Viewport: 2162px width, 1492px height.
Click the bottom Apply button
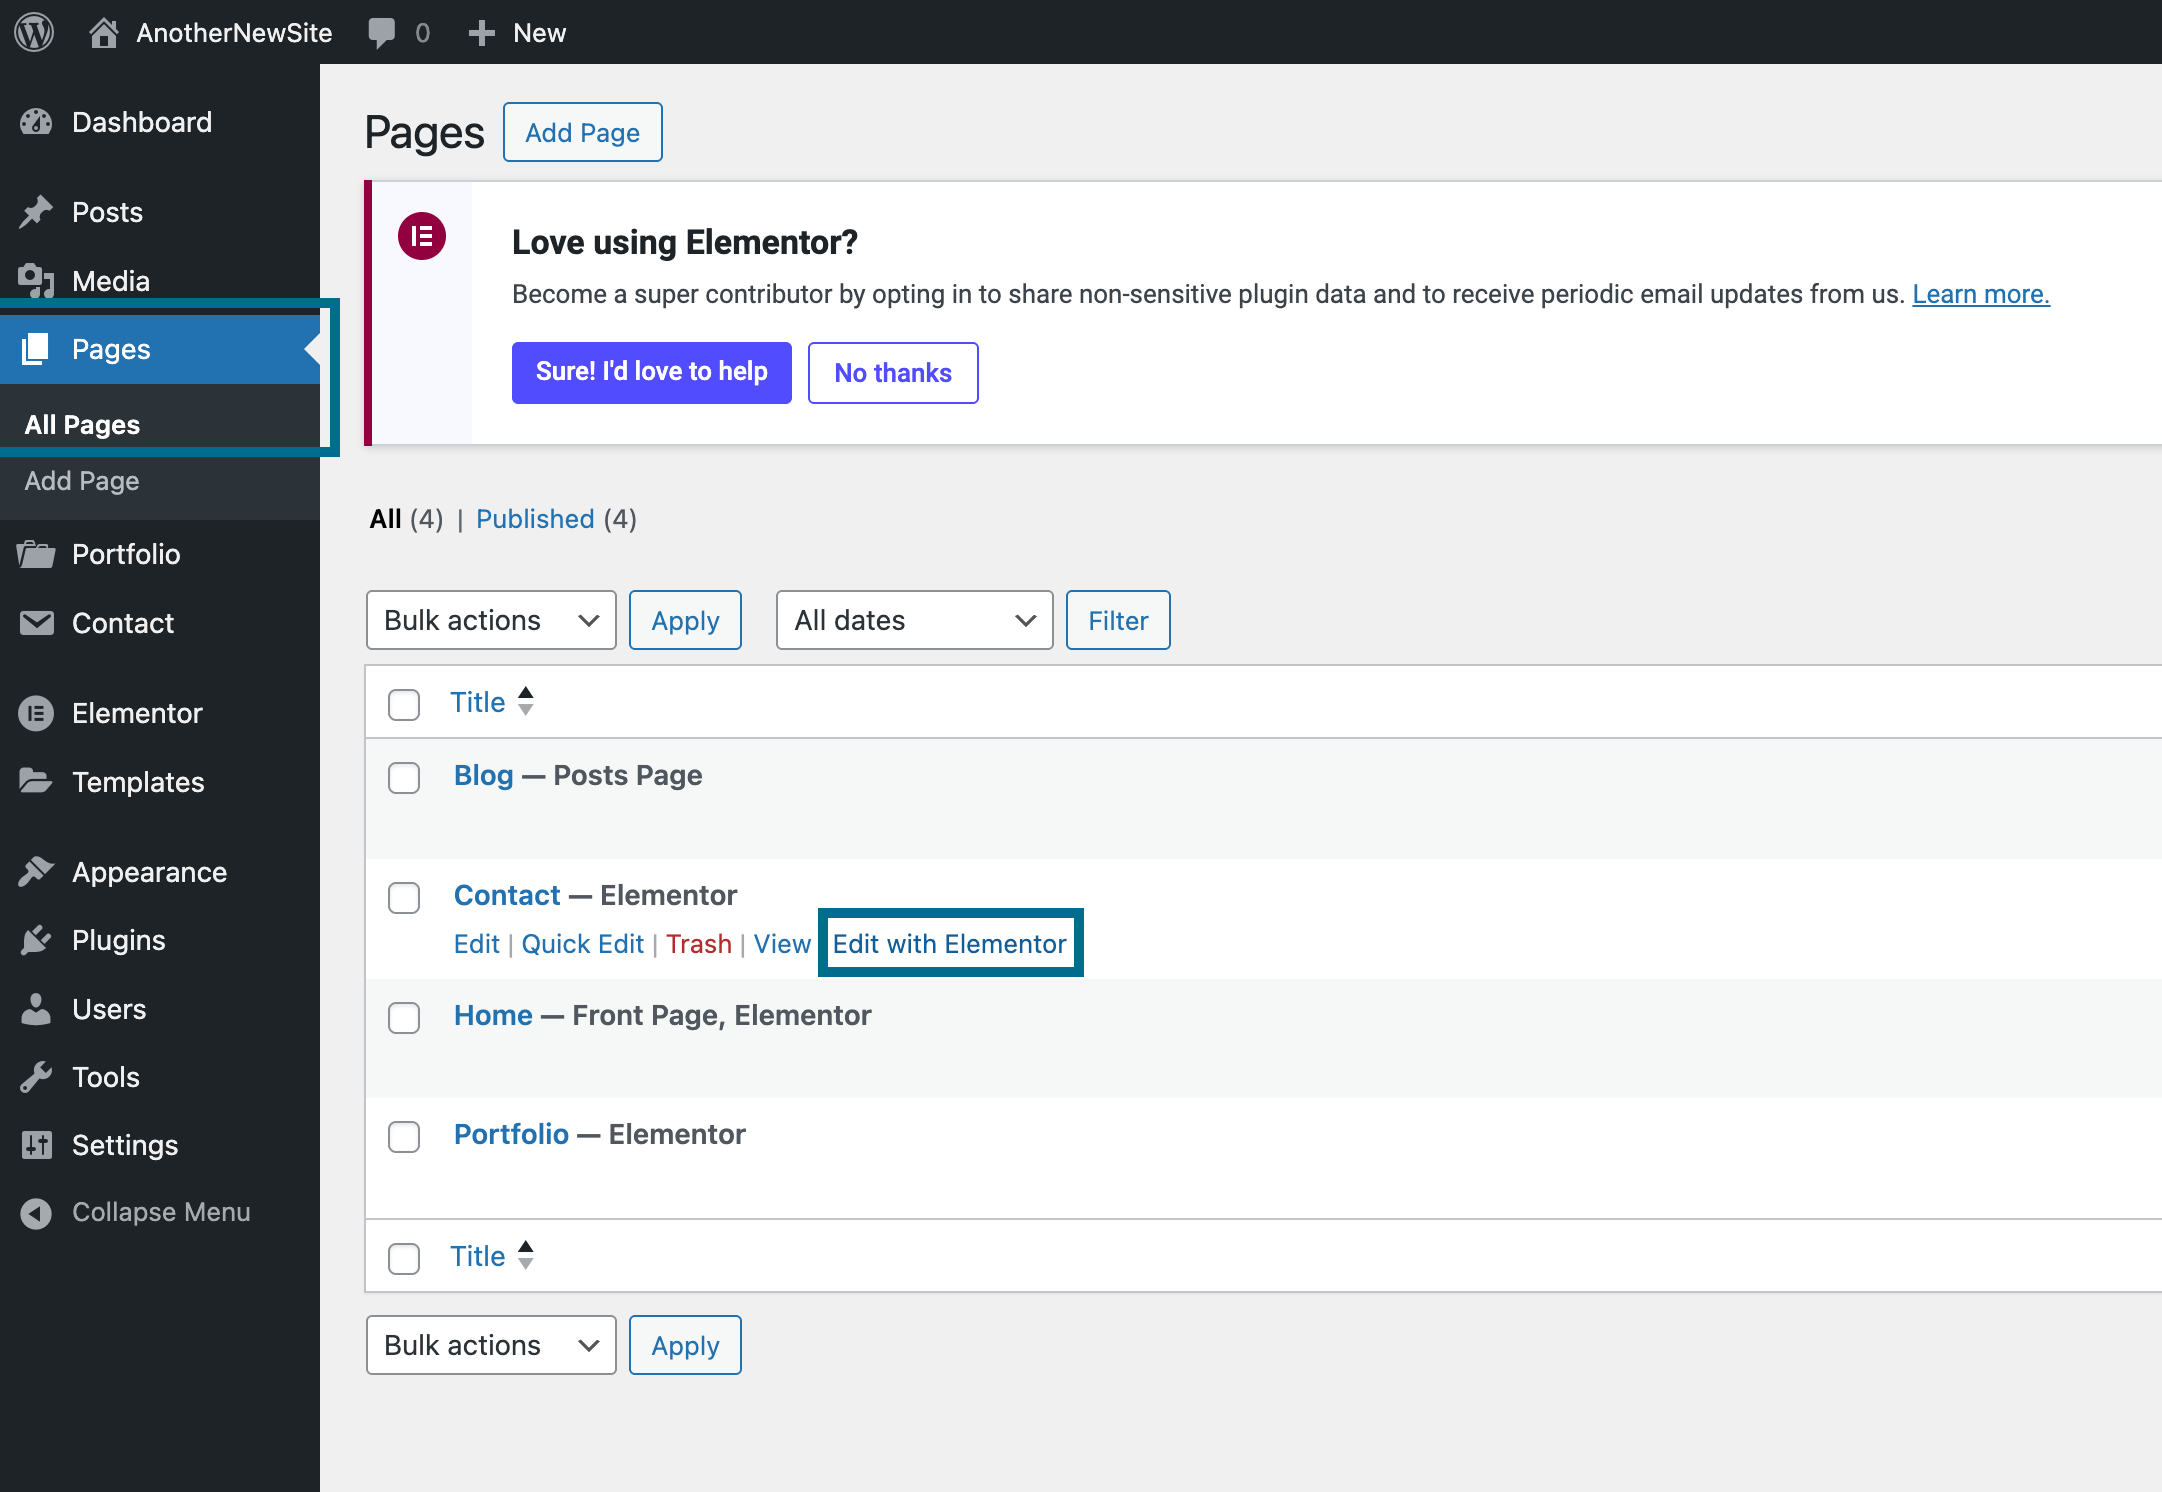click(685, 1345)
